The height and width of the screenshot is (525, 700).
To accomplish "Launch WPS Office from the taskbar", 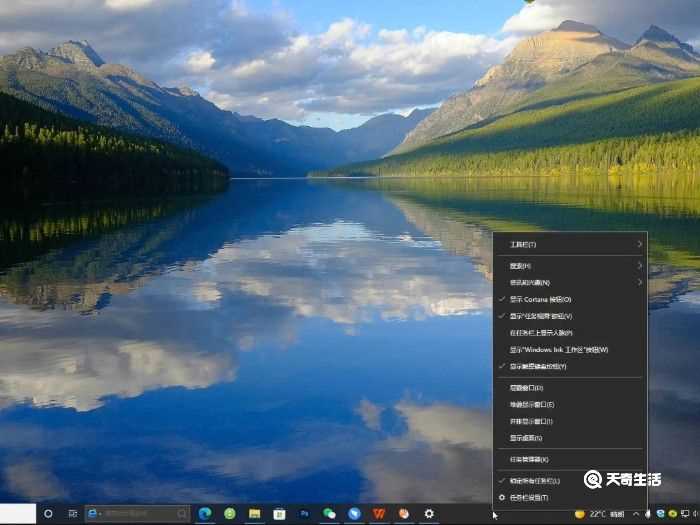I will pos(379,513).
